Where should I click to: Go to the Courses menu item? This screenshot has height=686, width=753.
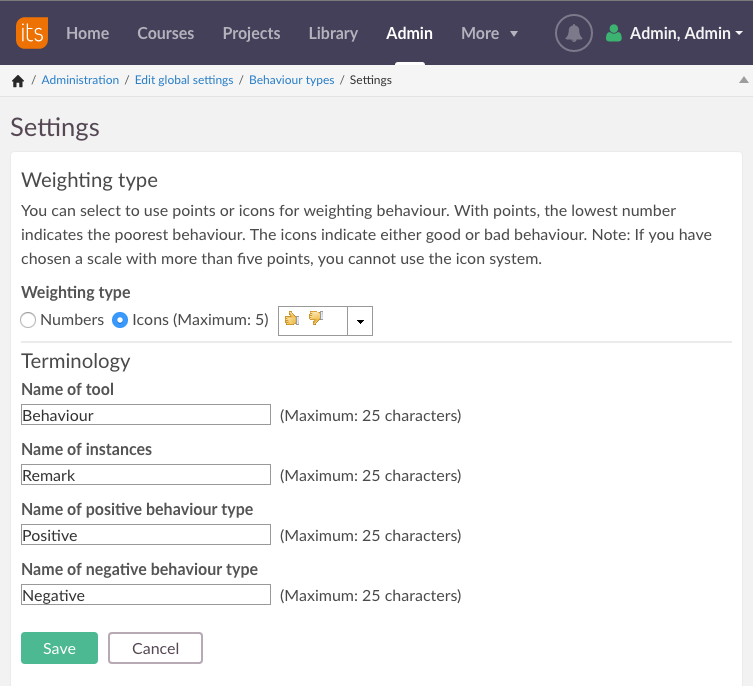pos(166,33)
